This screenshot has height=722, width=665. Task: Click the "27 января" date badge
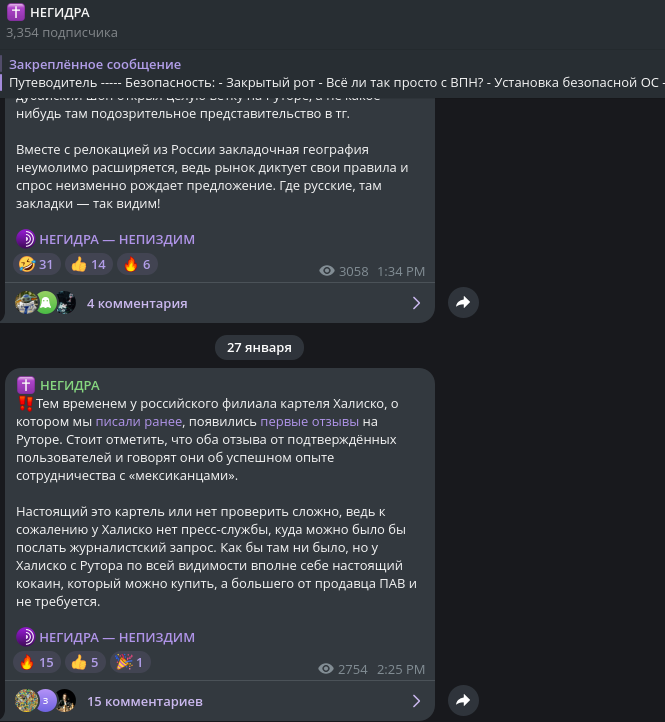[x=259, y=347]
